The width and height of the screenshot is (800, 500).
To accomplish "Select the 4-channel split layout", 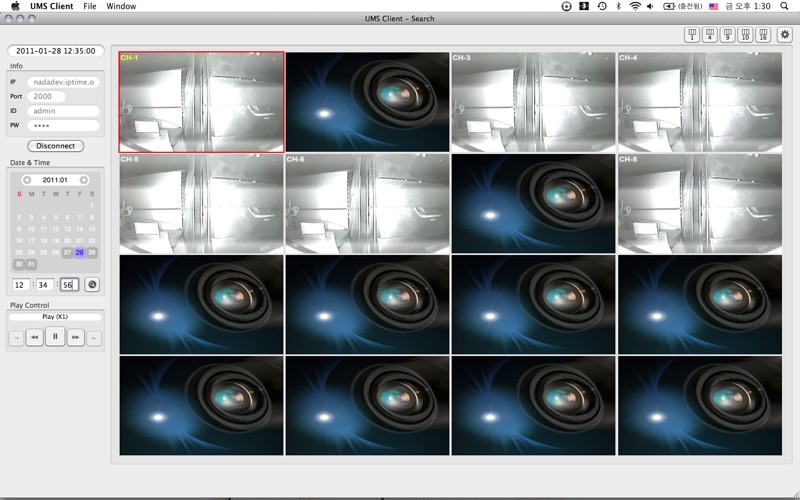I will 710,35.
